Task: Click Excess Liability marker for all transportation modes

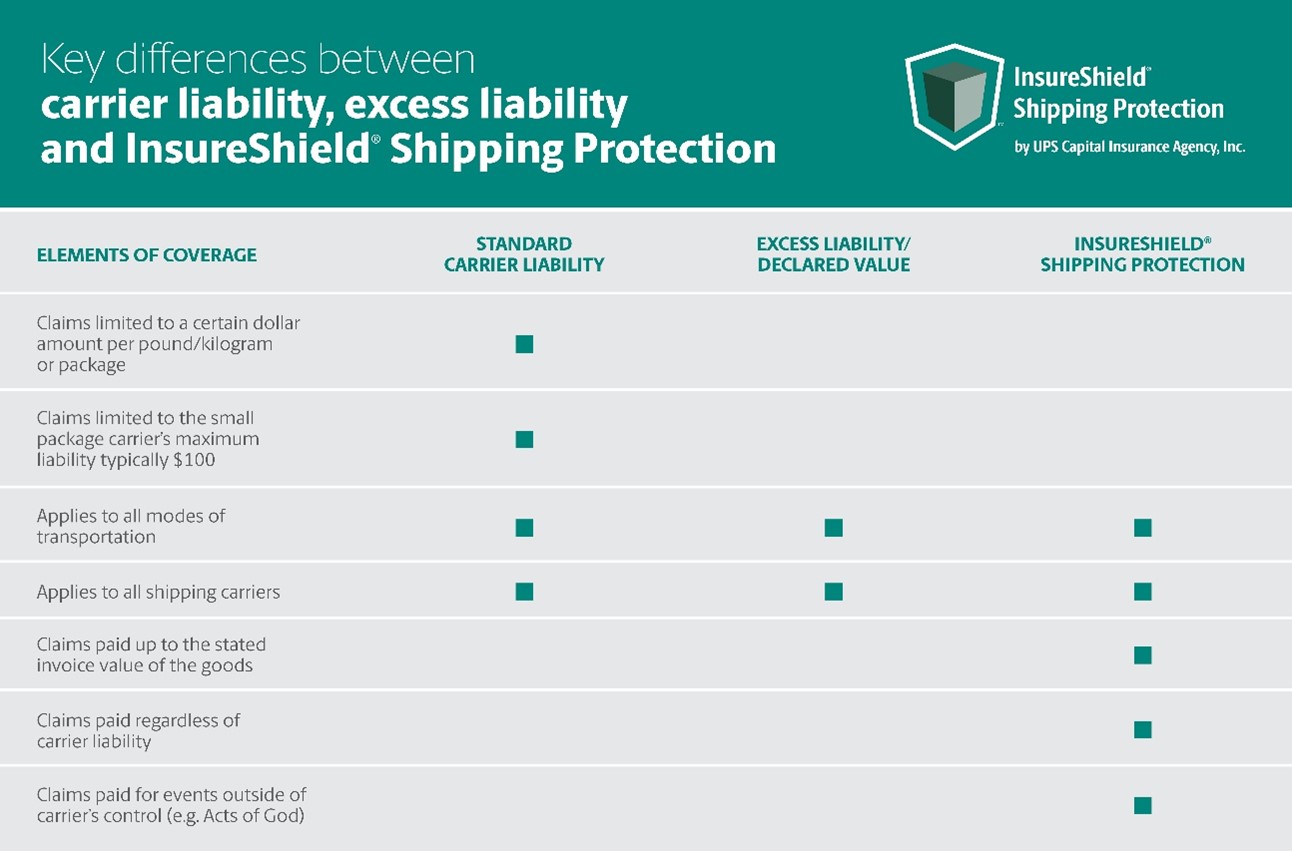Action: point(833,527)
